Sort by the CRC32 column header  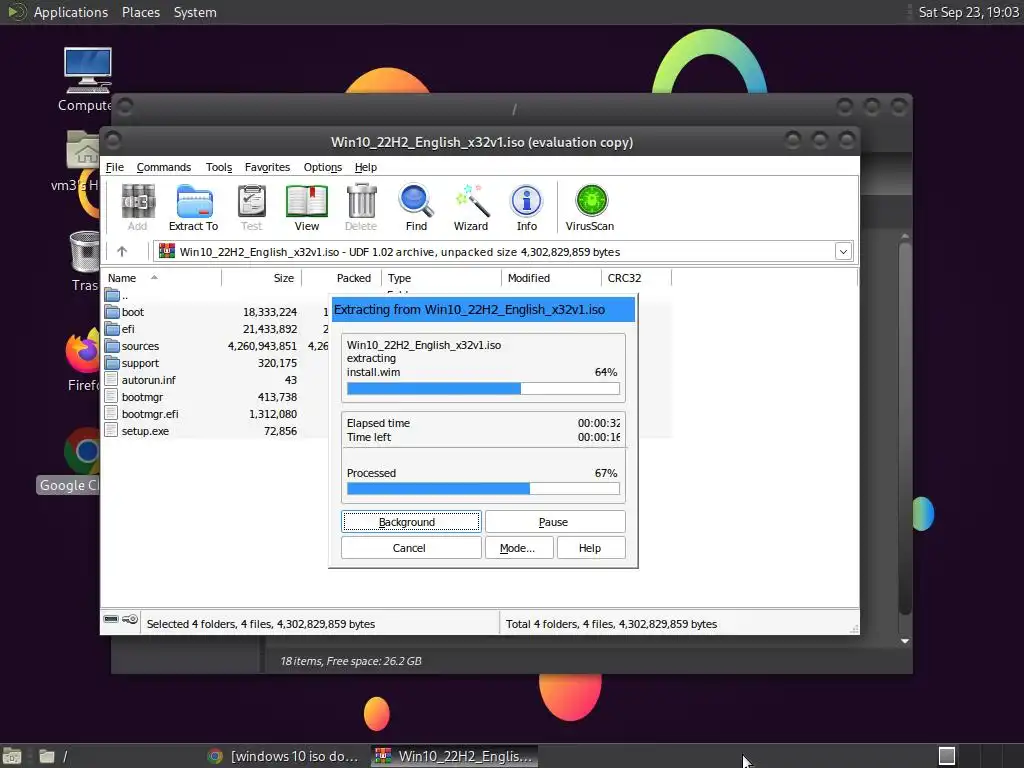pyautogui.click(x=636, y=278)
